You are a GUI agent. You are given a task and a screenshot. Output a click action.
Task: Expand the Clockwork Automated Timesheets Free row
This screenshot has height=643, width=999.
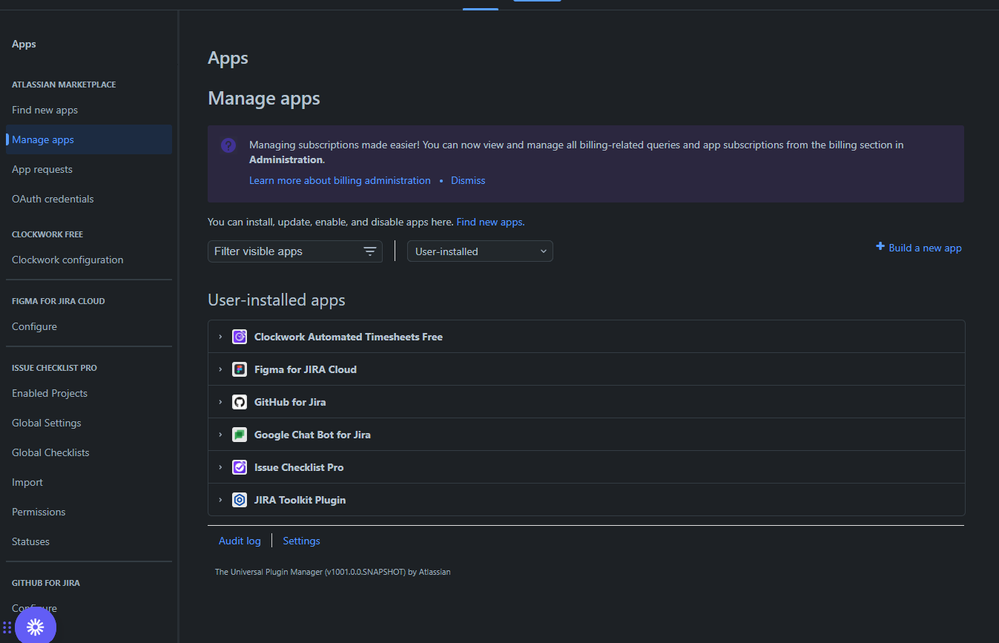[x=220, y=336]
